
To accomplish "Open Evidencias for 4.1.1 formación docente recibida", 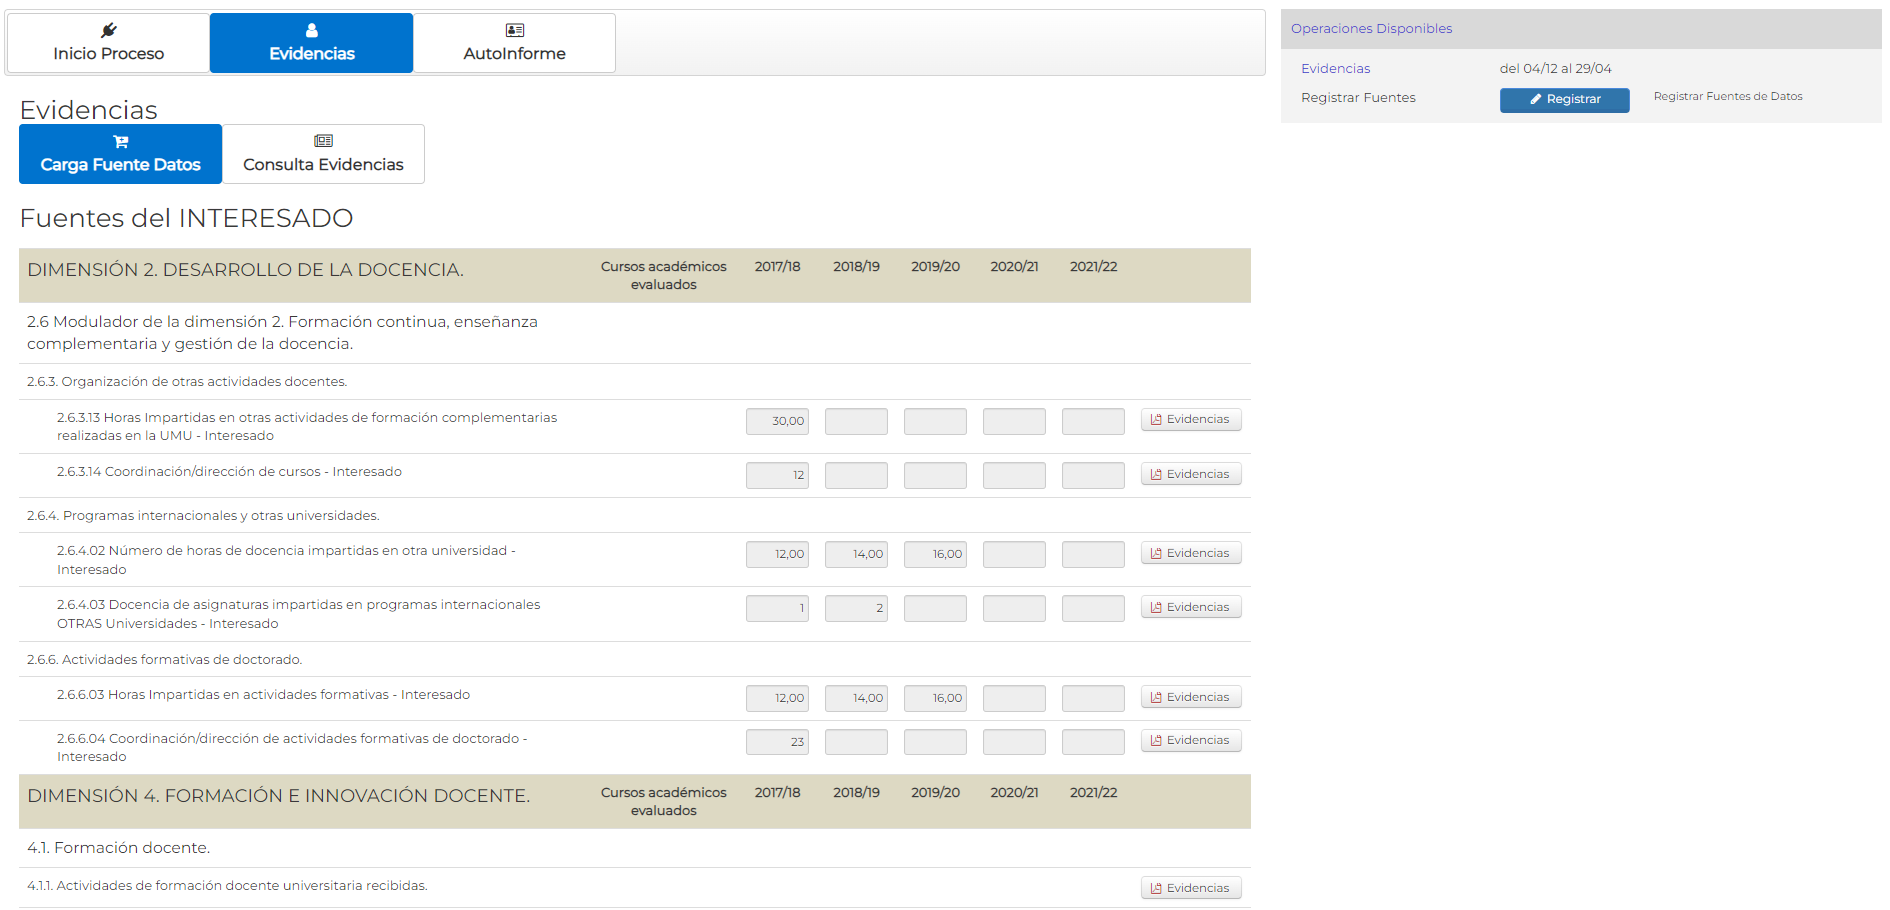I will pyautogui.click(x=1191, y=888).
